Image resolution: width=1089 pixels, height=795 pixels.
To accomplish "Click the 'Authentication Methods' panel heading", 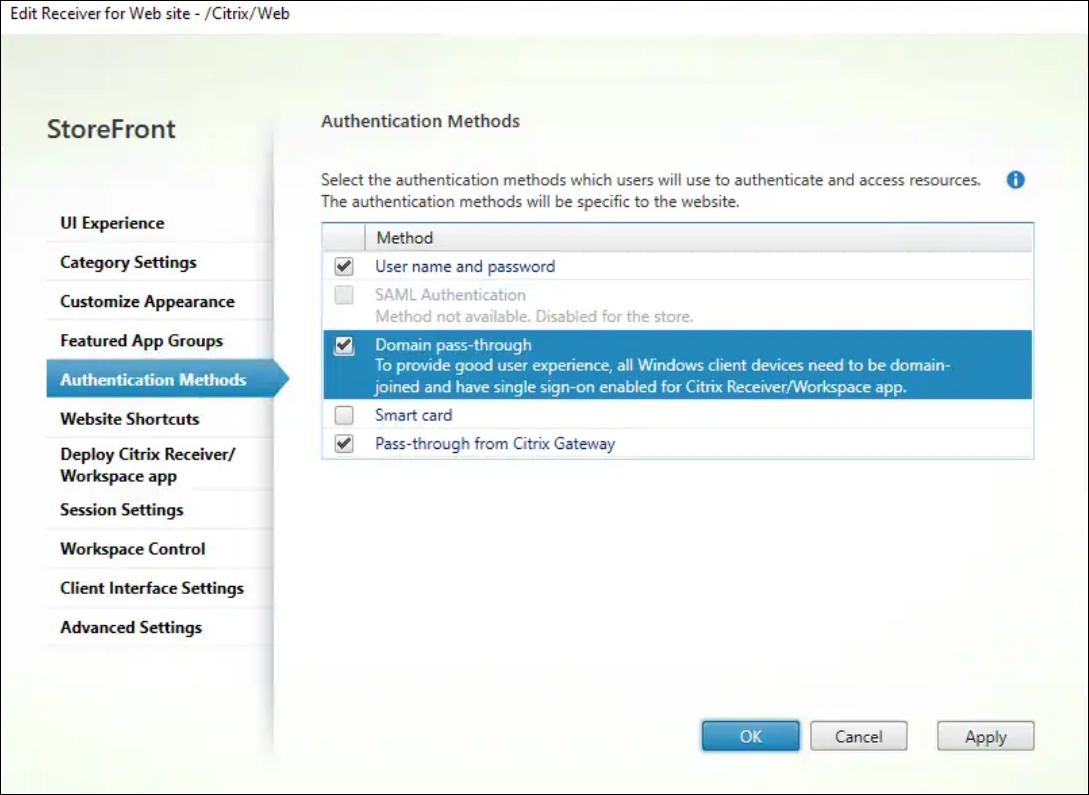I will pyautogui.click(x=420, y=121).
